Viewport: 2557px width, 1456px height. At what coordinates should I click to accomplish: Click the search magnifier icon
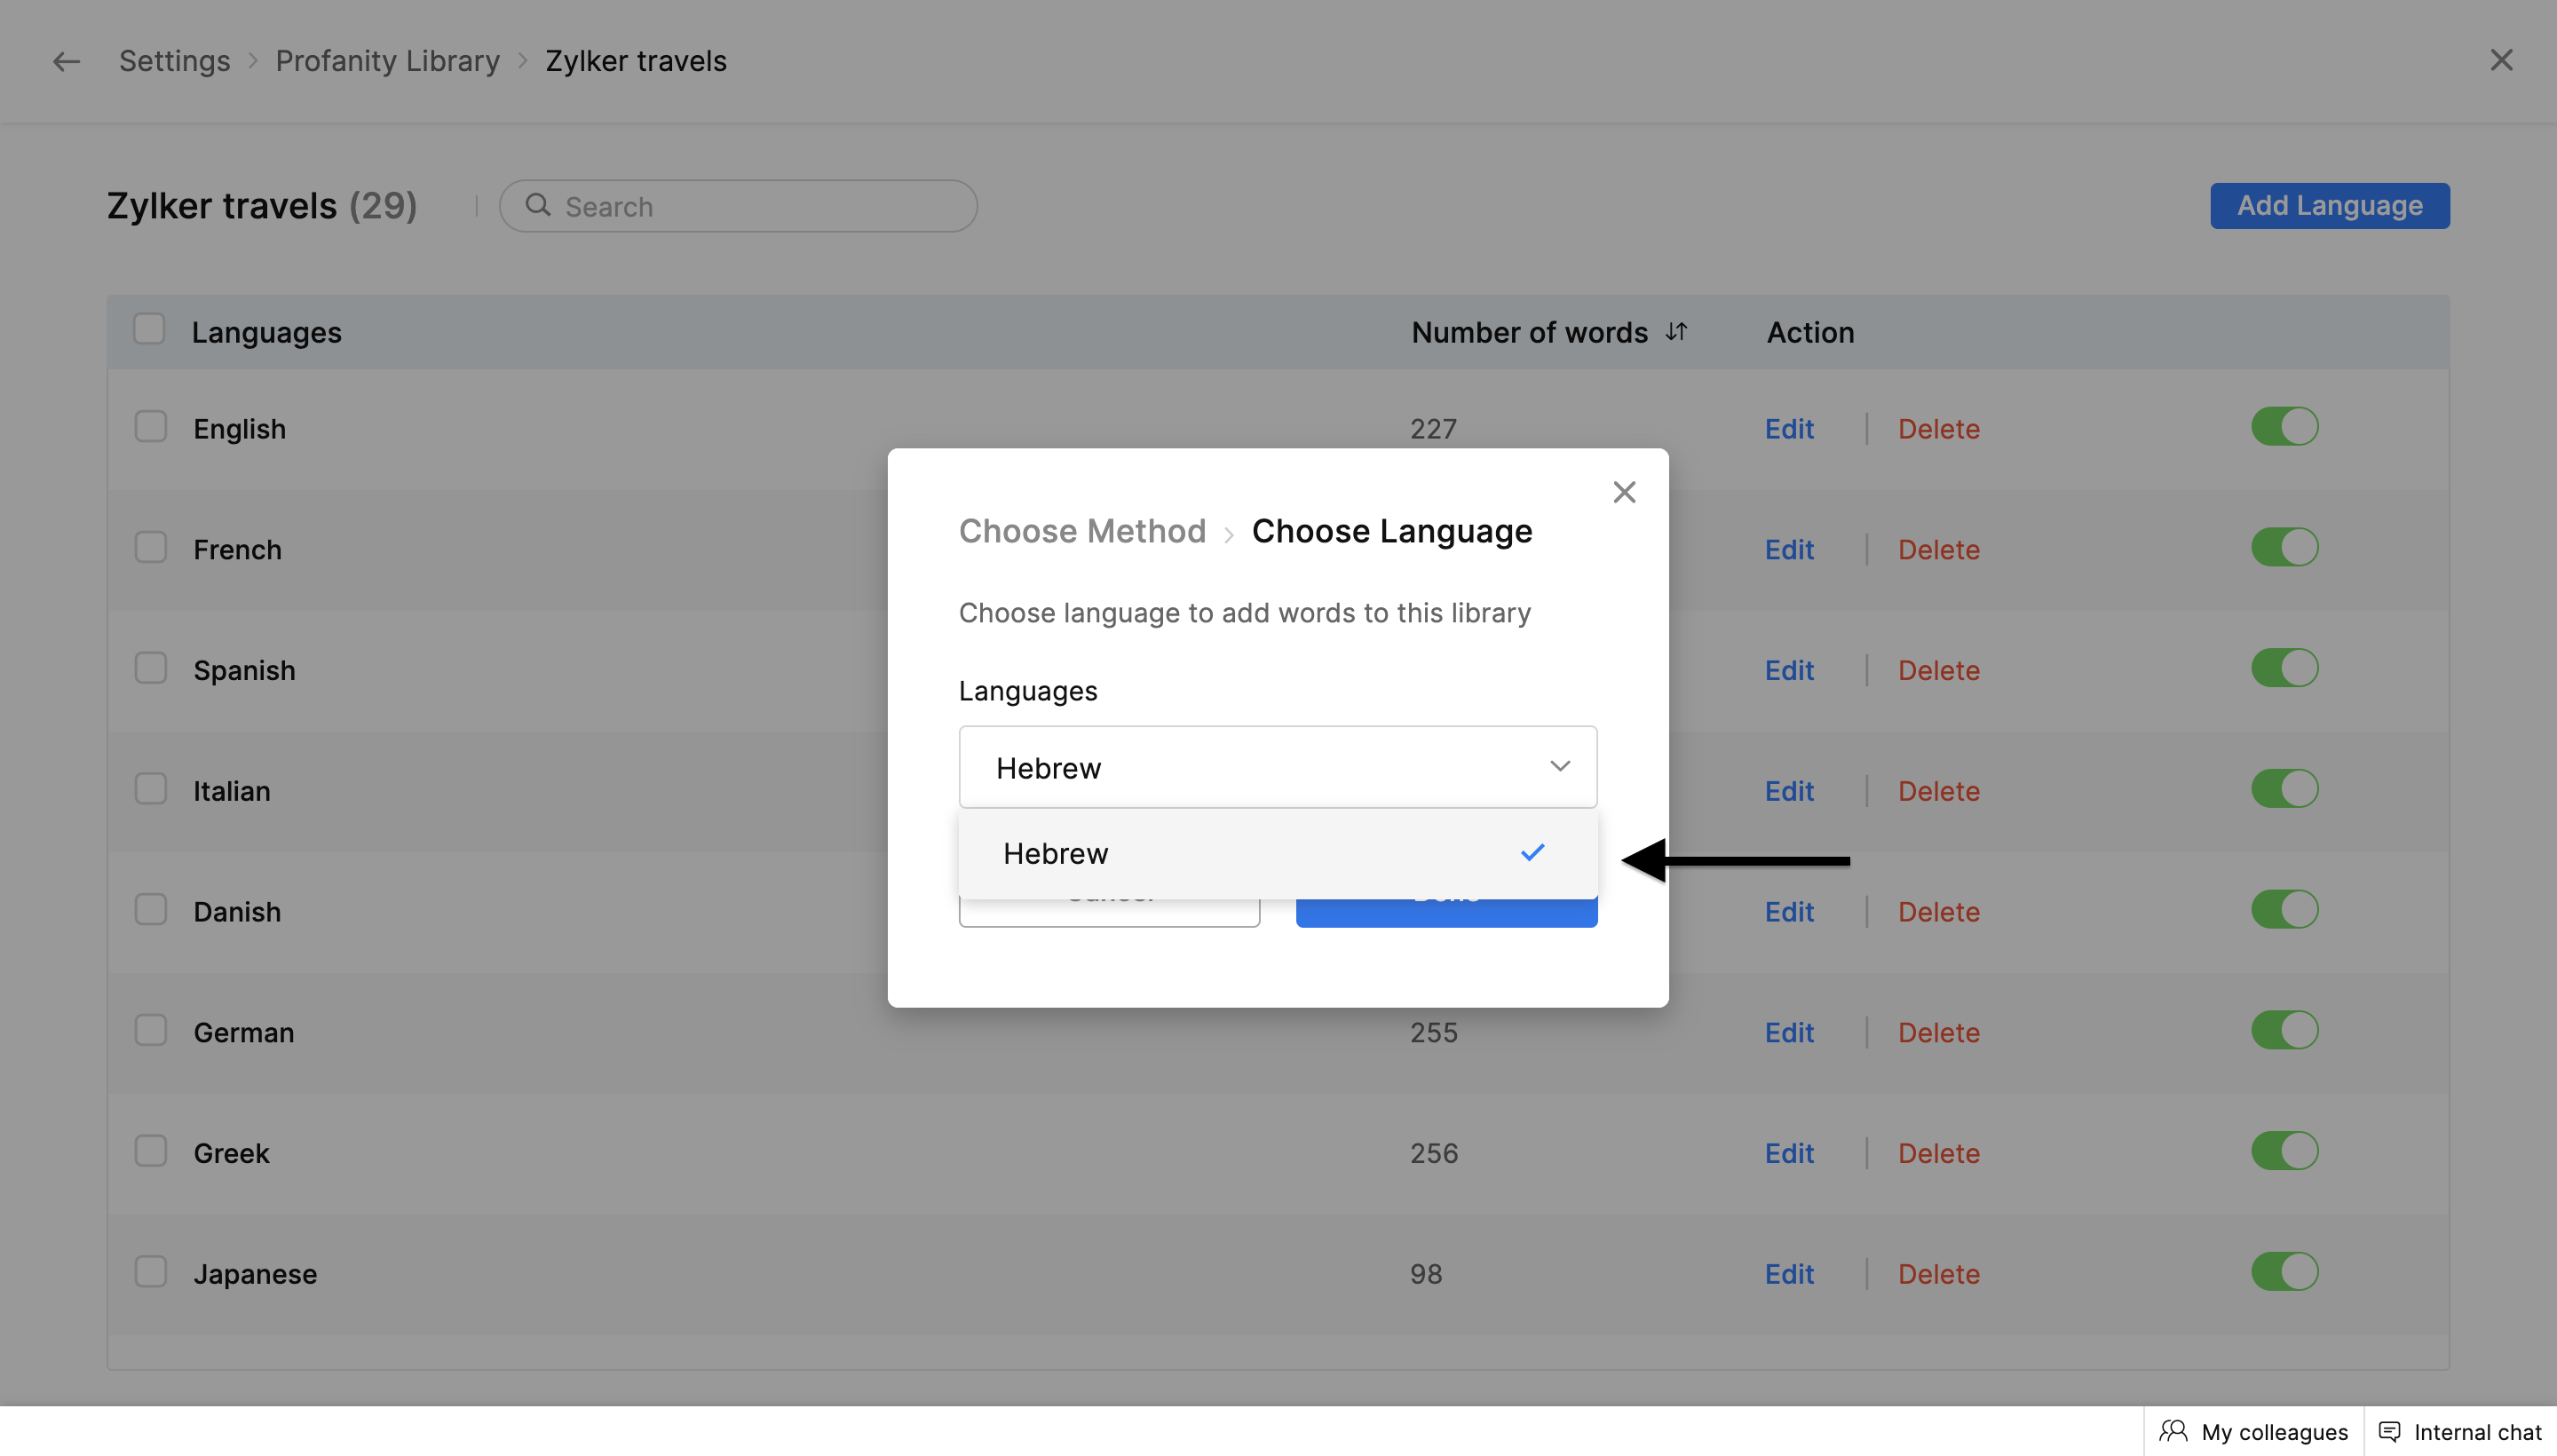pos(538,205)
